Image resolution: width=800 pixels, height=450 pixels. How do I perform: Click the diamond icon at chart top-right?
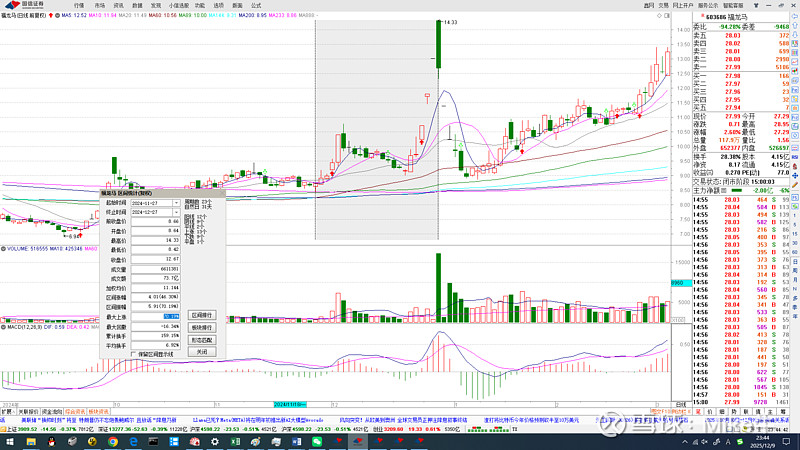(x=663, y=16)
